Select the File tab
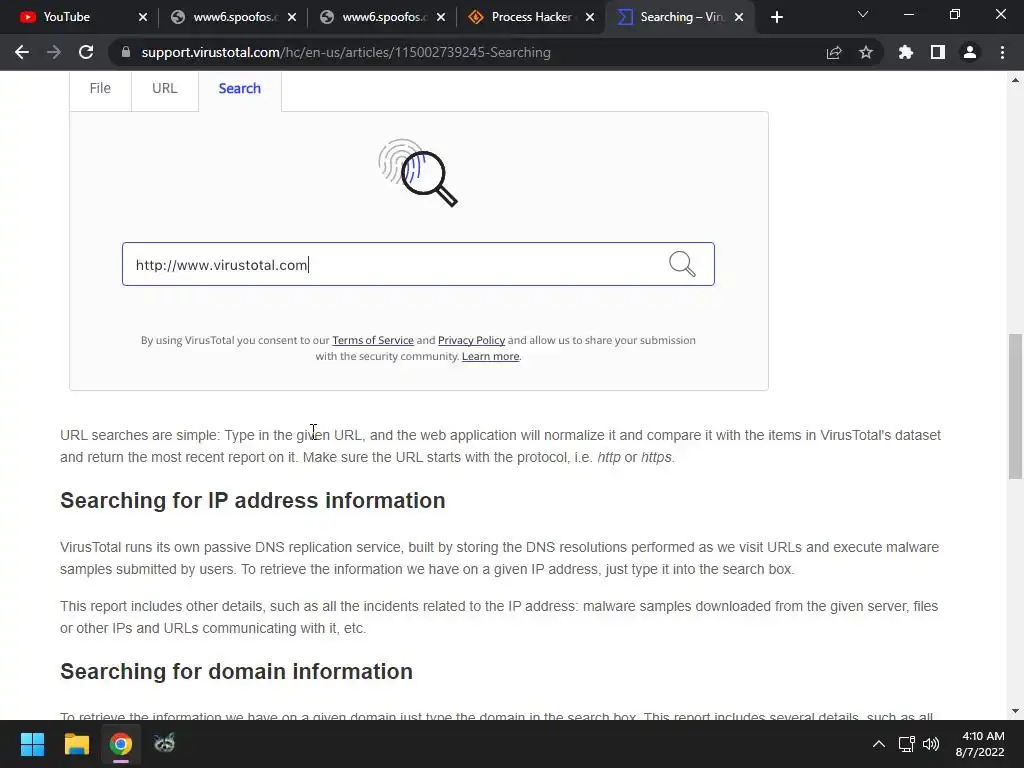Screen dimensions: 1024x768 (100, 89)
